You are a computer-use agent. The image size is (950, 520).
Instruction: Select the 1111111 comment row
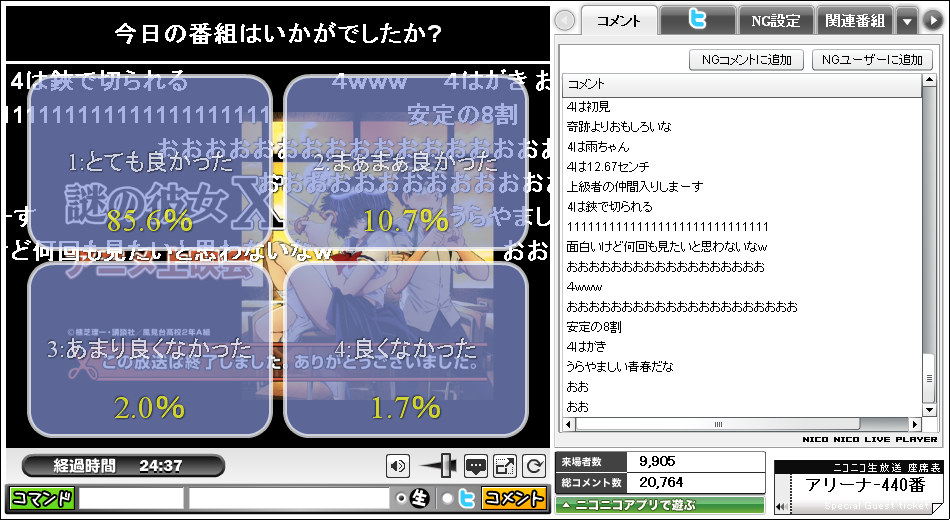pyautogui.click(x=742, y=227)
